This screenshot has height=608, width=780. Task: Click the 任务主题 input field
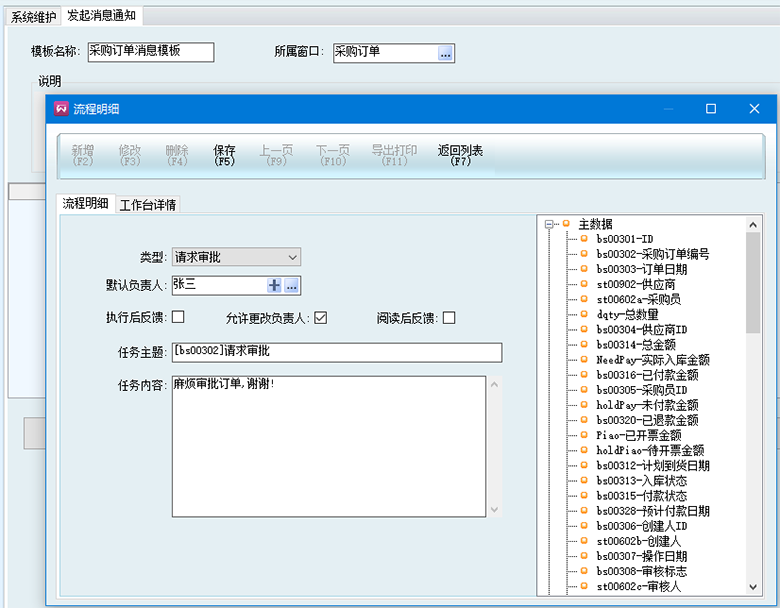336,352
